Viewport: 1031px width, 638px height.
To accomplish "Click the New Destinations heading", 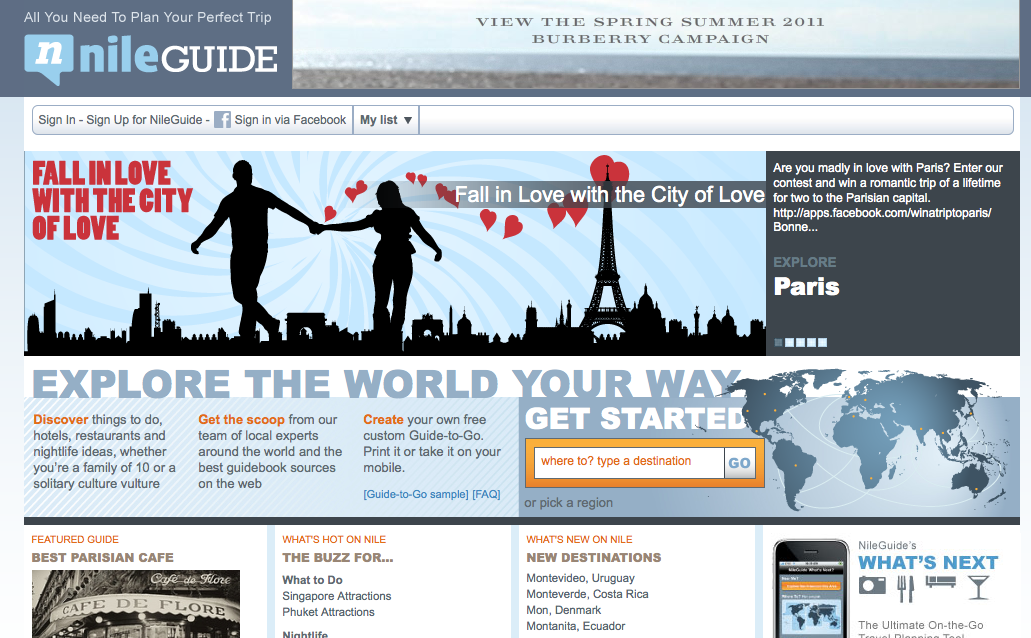I will [x=594, y=558].
